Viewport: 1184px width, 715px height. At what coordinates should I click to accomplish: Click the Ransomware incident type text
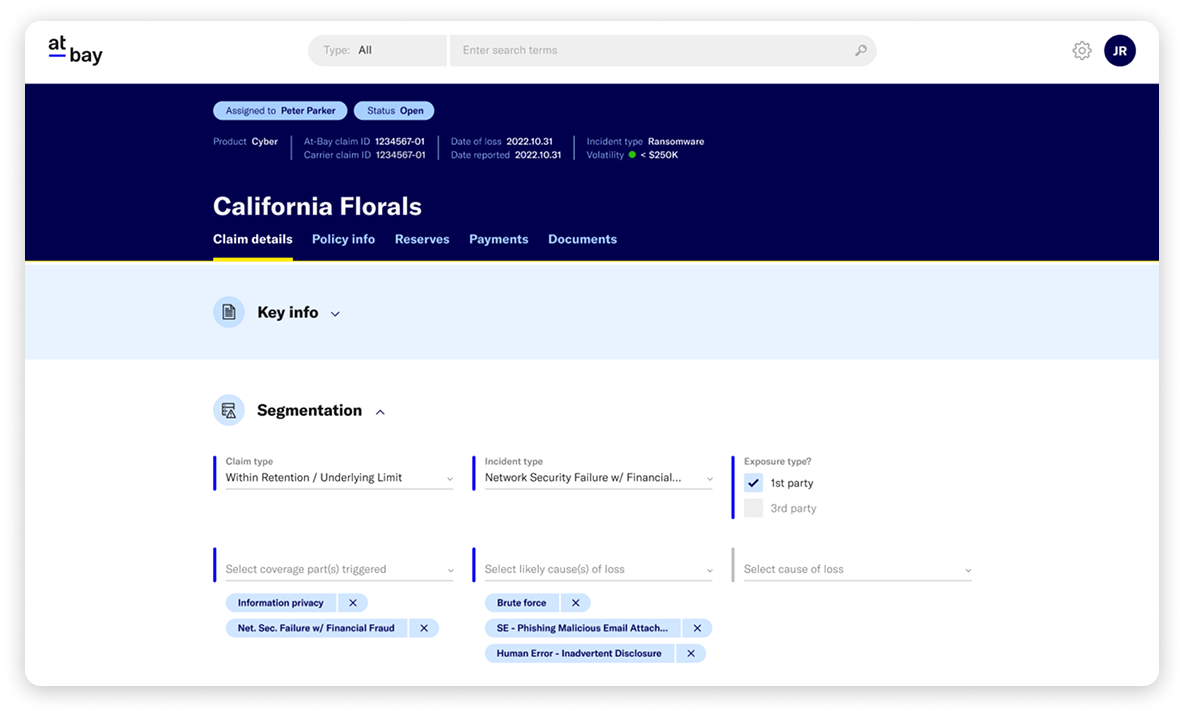pyautogui.click(x=676, y=141)
